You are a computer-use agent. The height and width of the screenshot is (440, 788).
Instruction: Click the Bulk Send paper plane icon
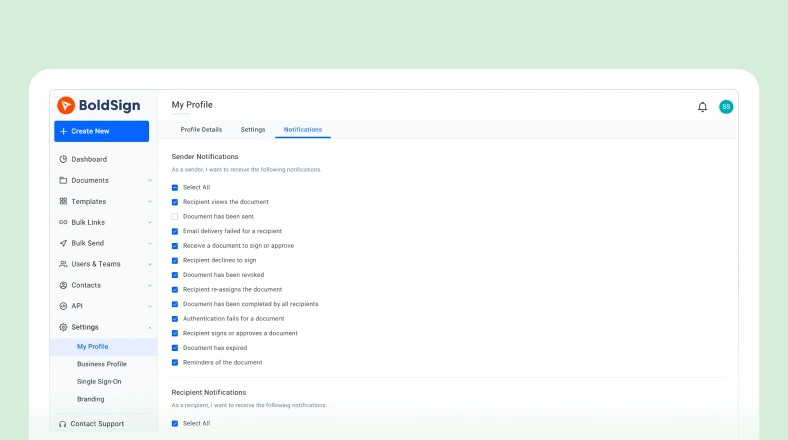[x=63, y=243]
